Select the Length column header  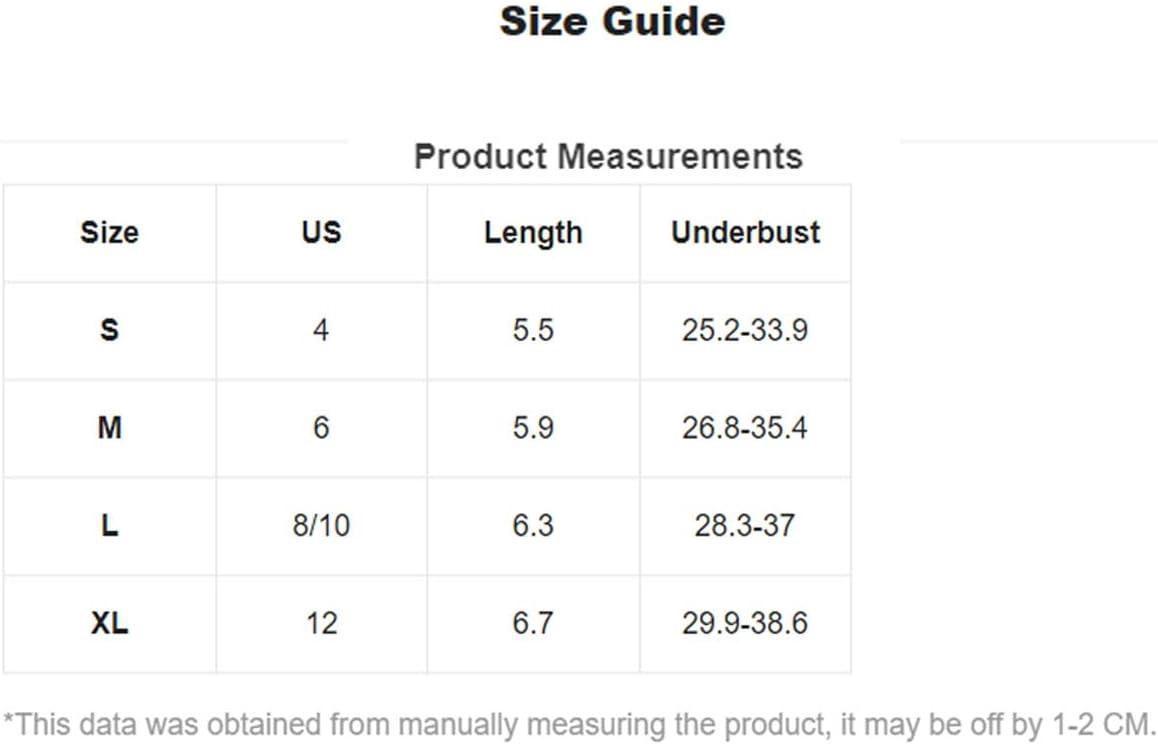coord(533,233)
